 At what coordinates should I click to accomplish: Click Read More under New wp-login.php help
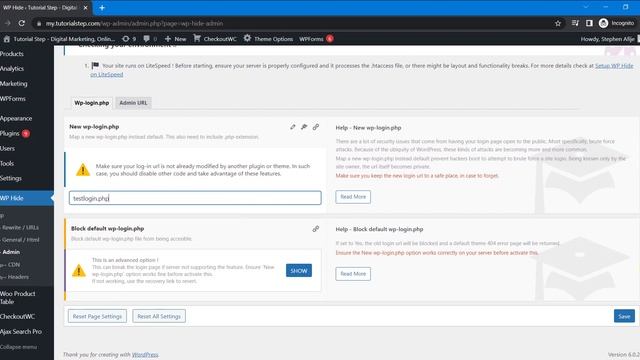coord(353,197)
